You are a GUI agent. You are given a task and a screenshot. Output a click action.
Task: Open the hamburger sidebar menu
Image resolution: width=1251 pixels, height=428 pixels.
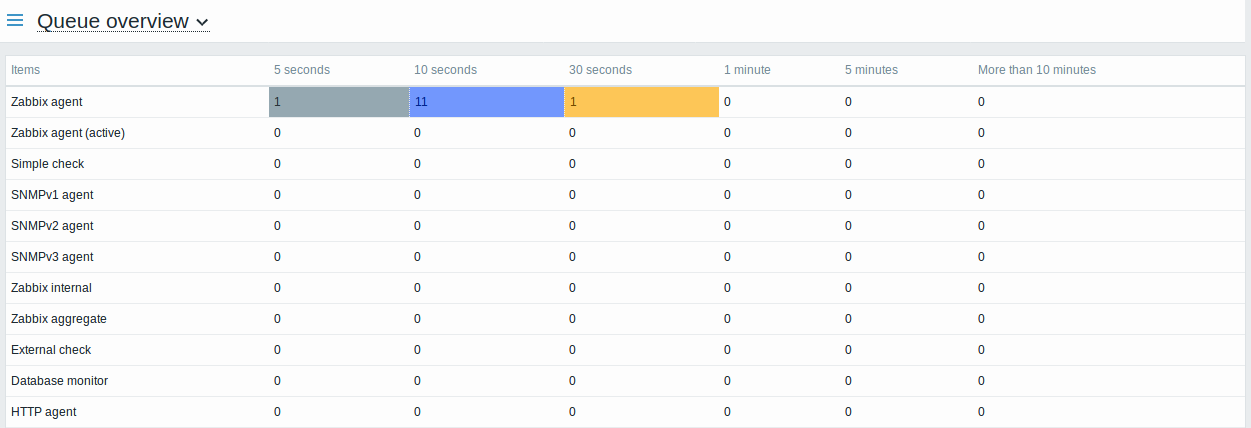[15, 20]
